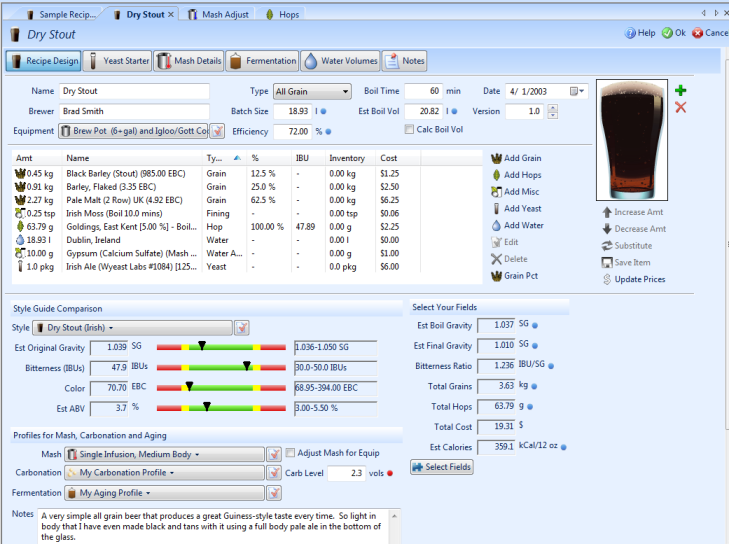Screen dimensions: 729x544
Task: Click the Select Fields button
Action: pyautogui.click(x=441, y=467)
